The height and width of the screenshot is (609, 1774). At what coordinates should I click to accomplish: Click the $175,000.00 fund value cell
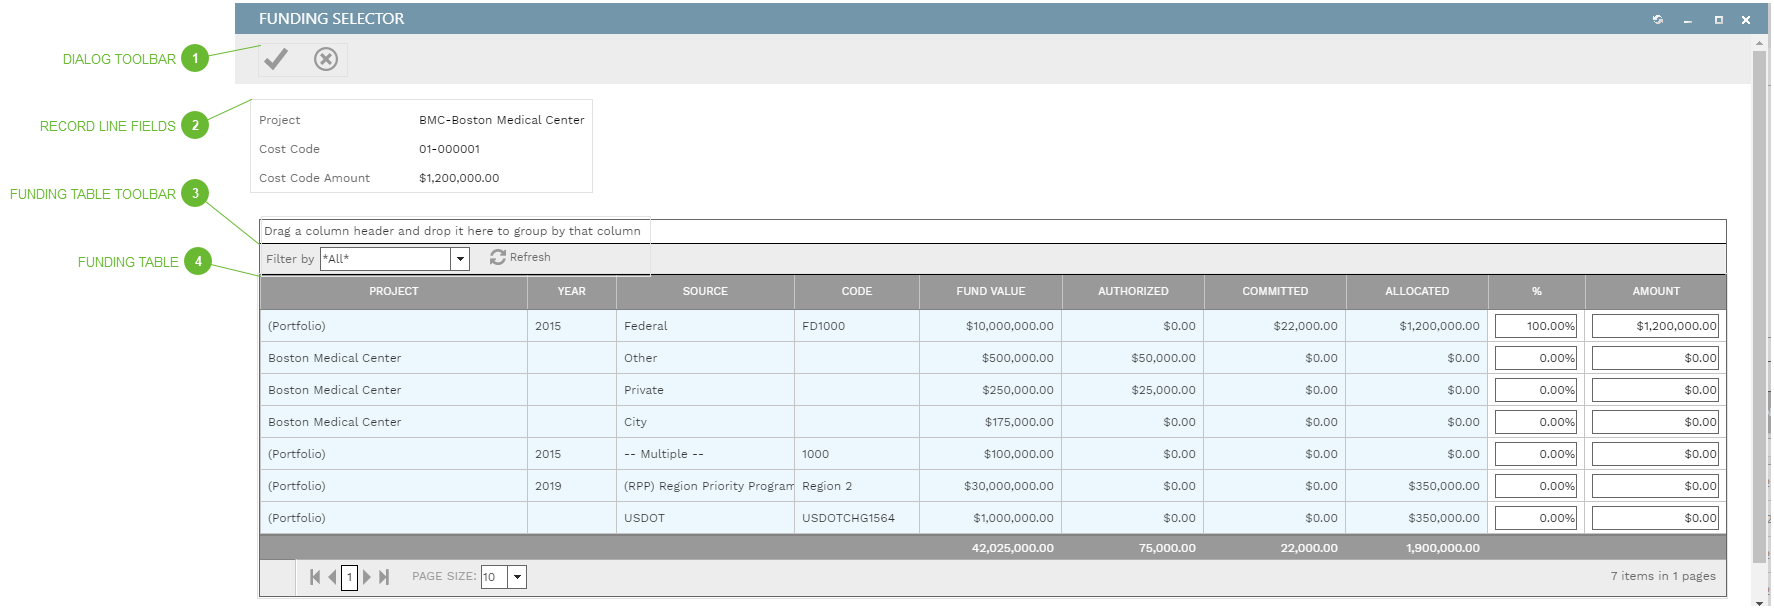pos(991,422)
